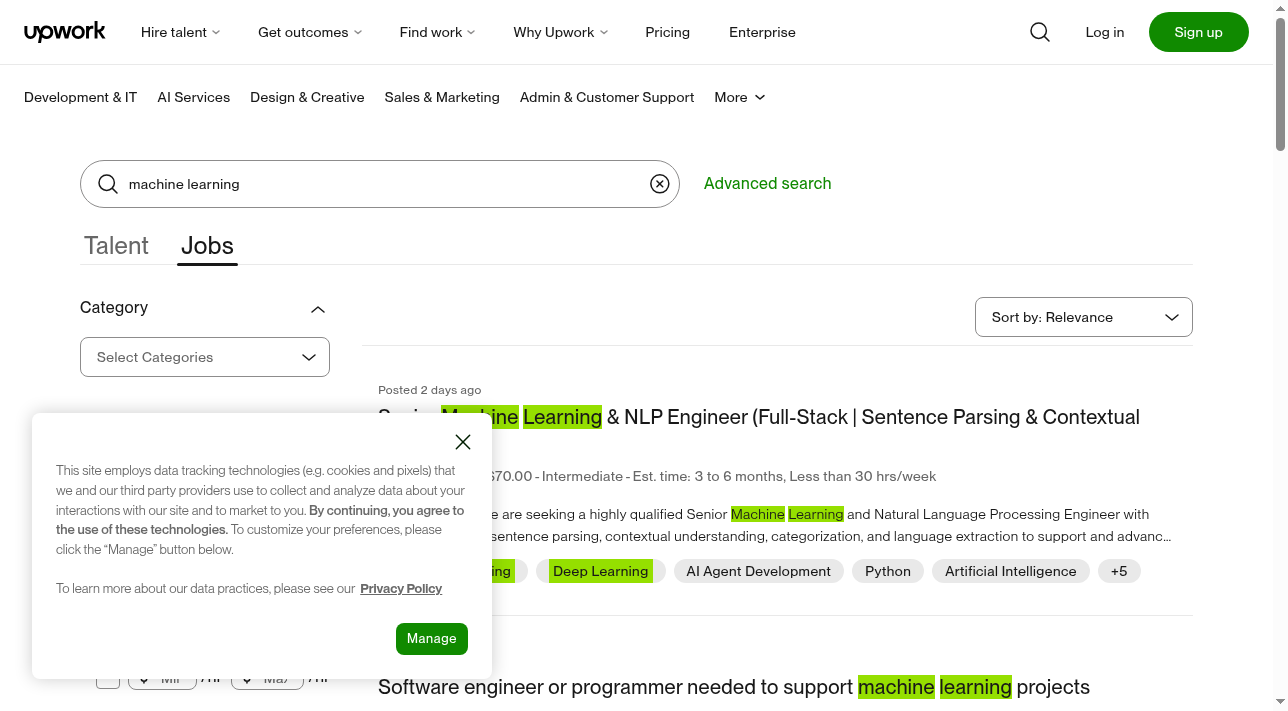This screenshot has height=711, width=1288.
Task: Open Design & Creative category
Action: 307,97
